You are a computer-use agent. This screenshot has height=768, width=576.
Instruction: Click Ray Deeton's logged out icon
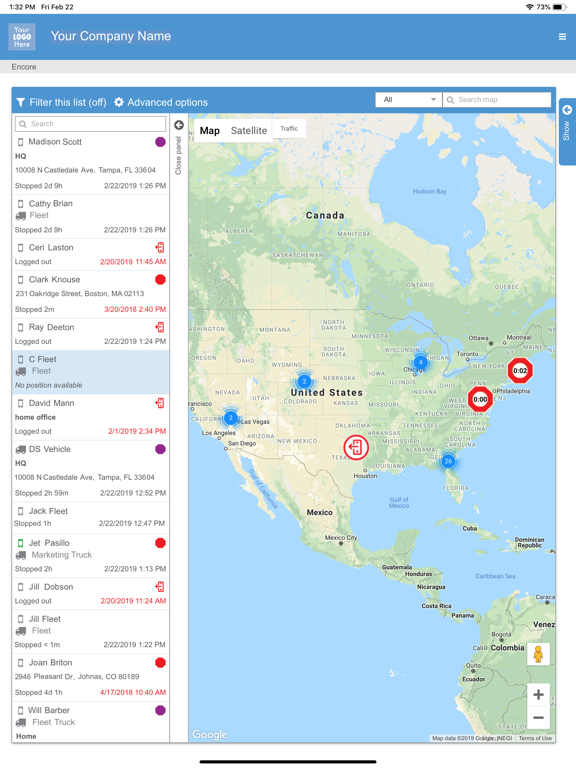160,327
